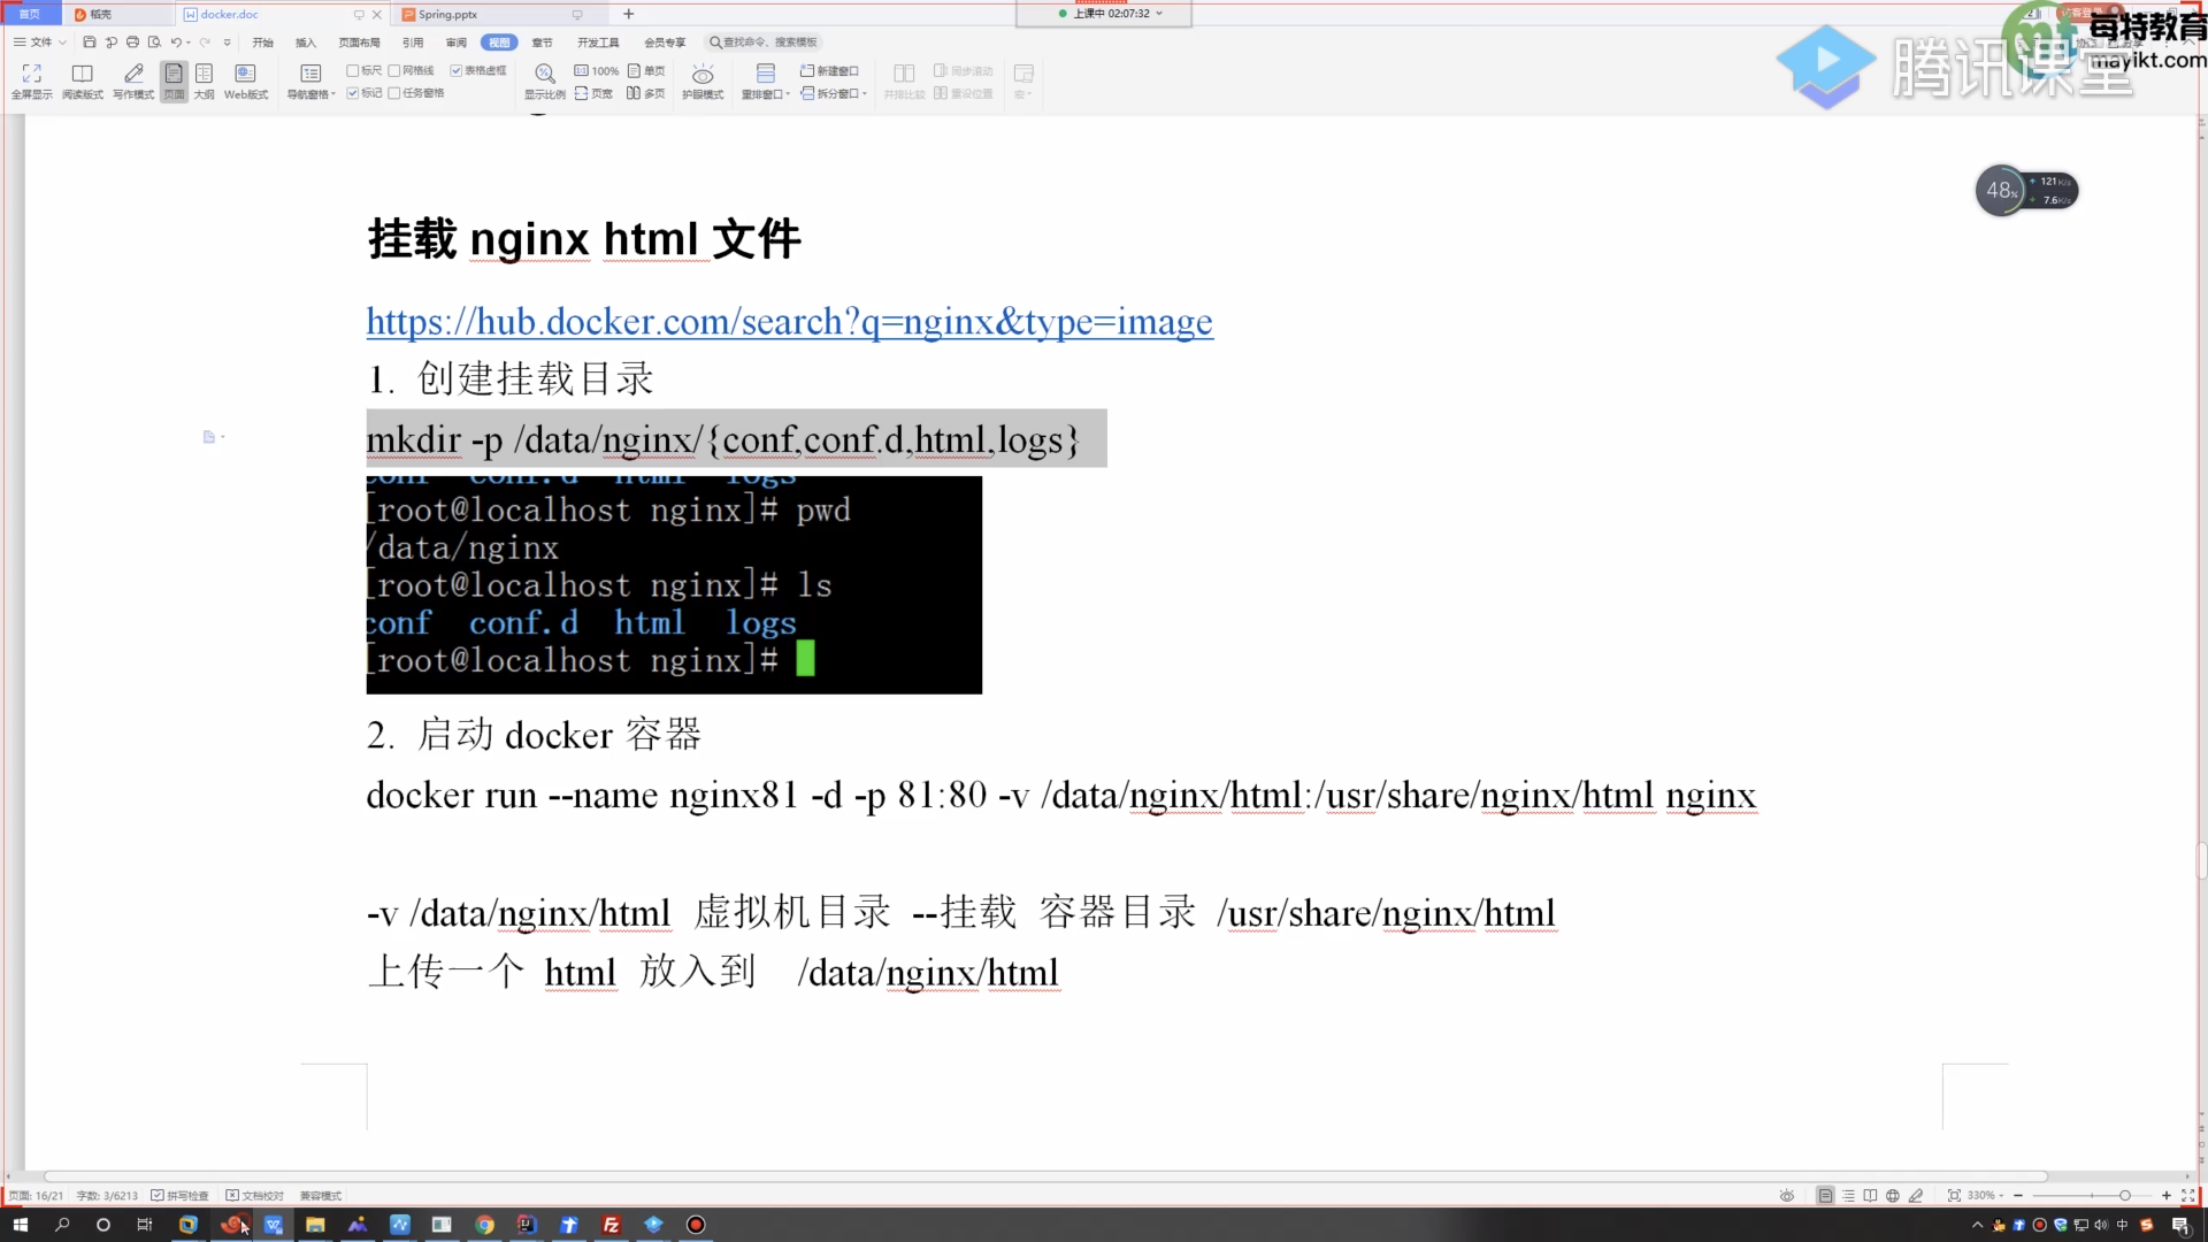Enable the gridlines checkbox
Viewport: 2208px width, 1242px height.
tap(395, 71)
